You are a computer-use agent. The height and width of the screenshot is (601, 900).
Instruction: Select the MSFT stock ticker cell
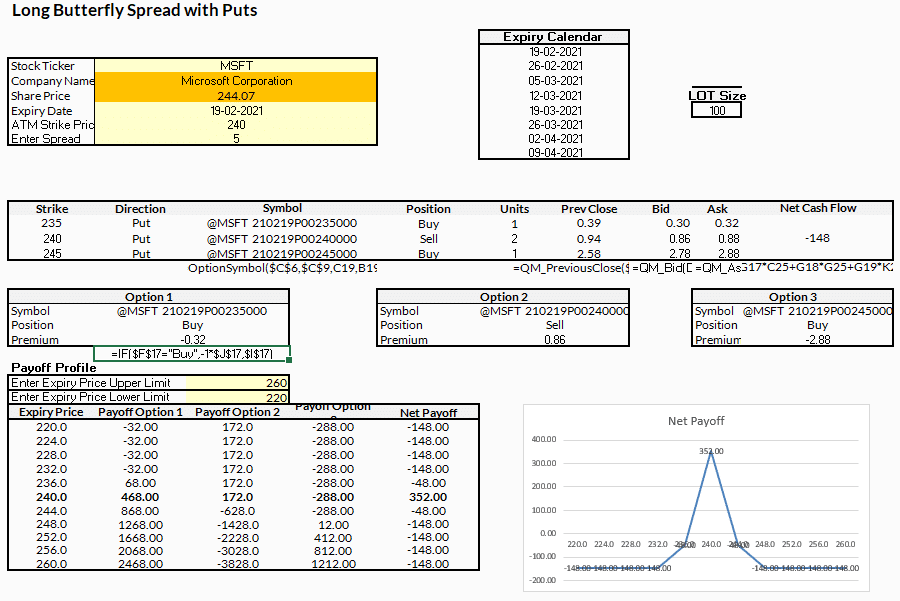click(x=236, y=65)
